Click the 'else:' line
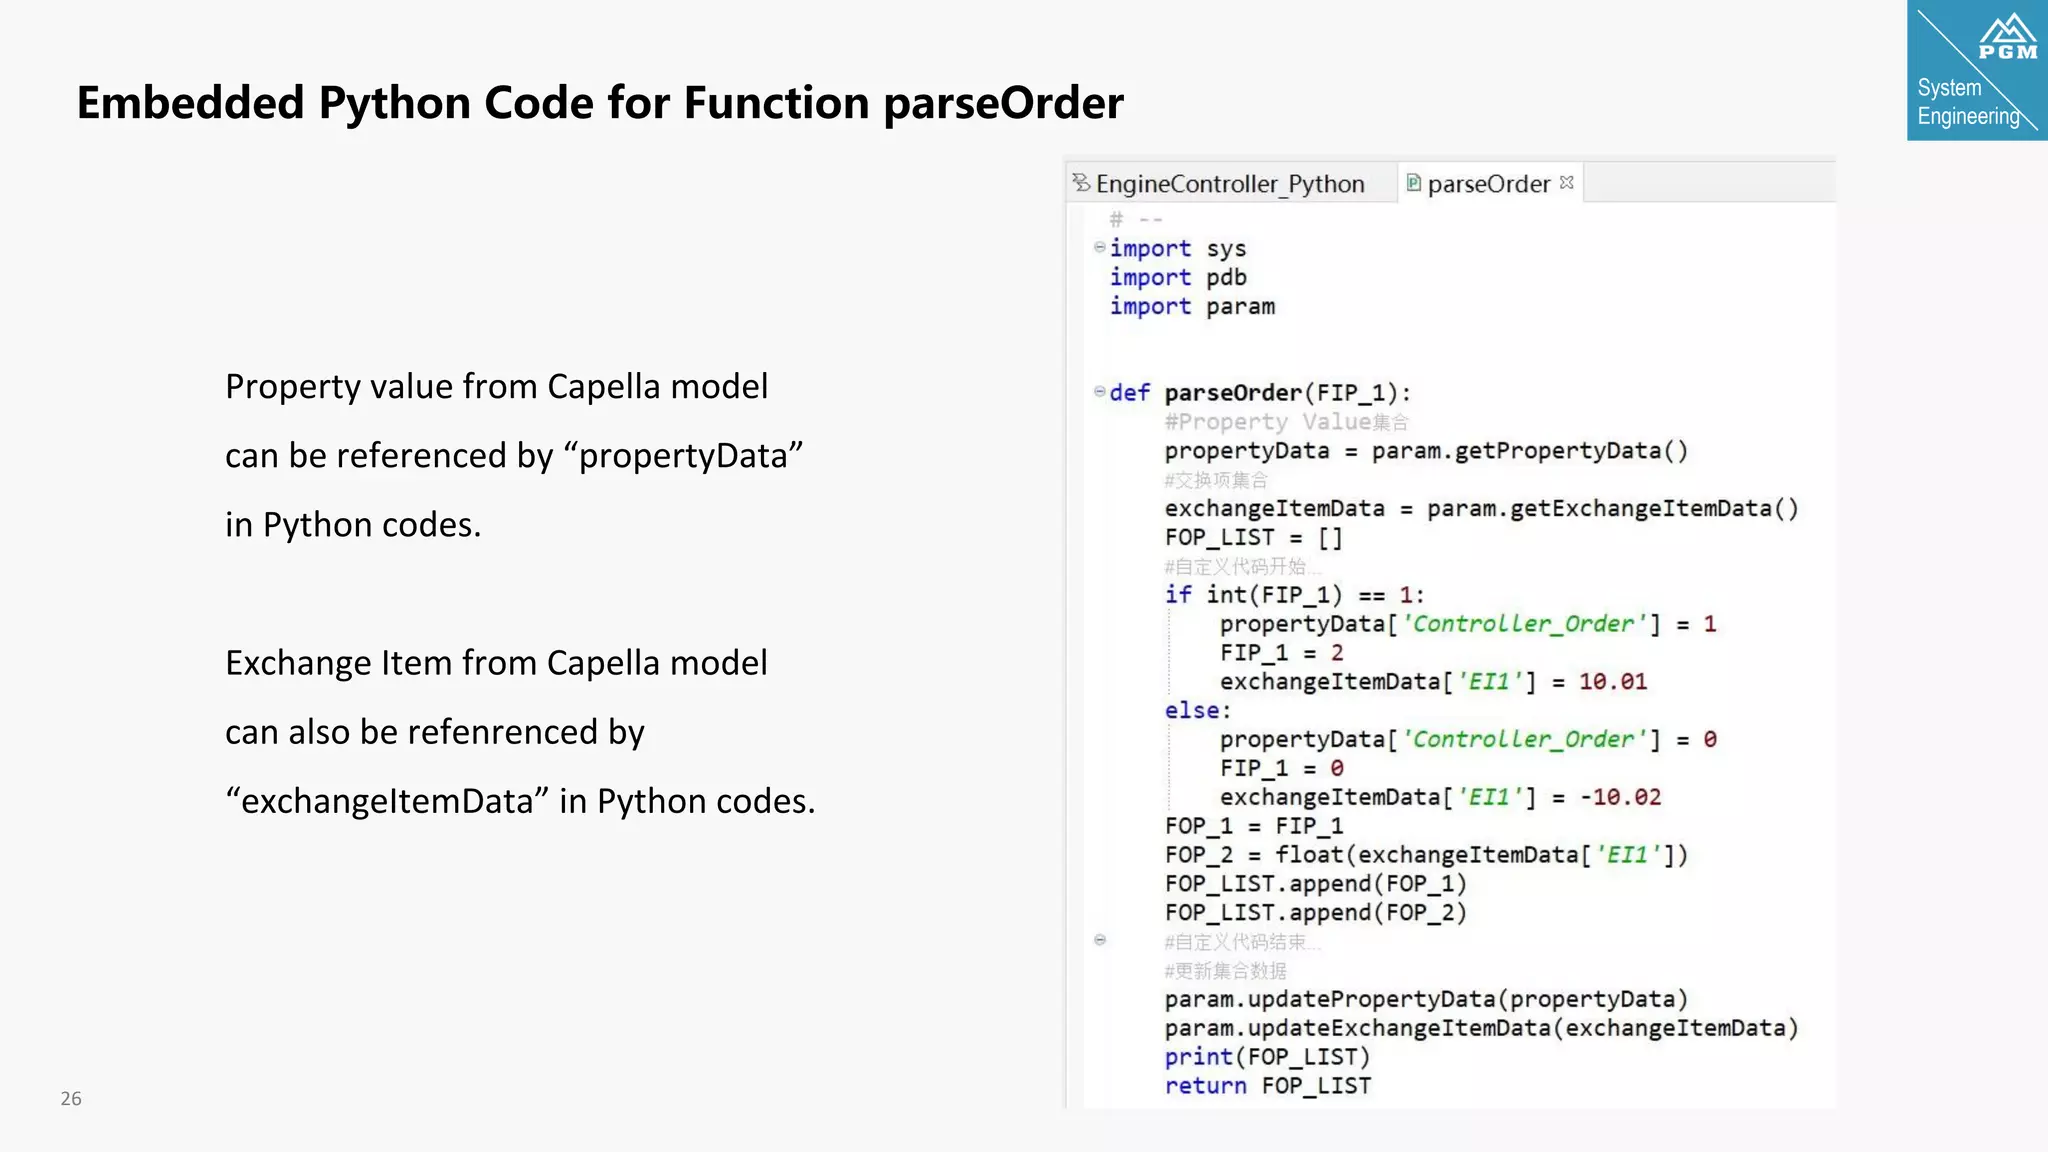This screenshot has width=2048, height=1152. 1198,710
